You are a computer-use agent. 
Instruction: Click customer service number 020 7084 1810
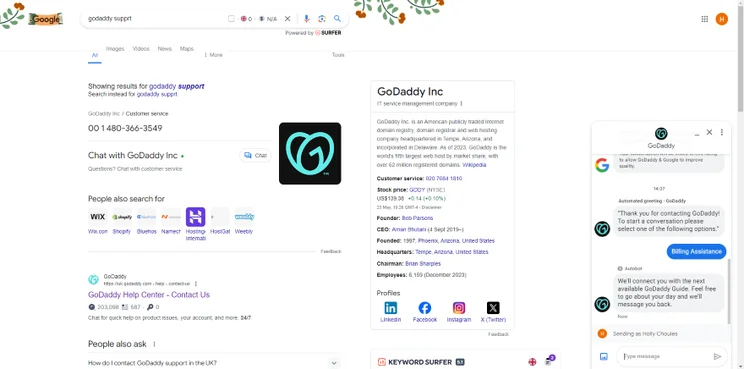[x=444, y=178]
